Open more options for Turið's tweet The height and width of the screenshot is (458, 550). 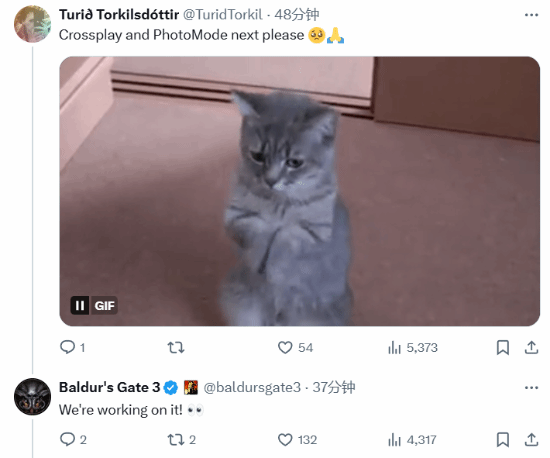point(531,15)
